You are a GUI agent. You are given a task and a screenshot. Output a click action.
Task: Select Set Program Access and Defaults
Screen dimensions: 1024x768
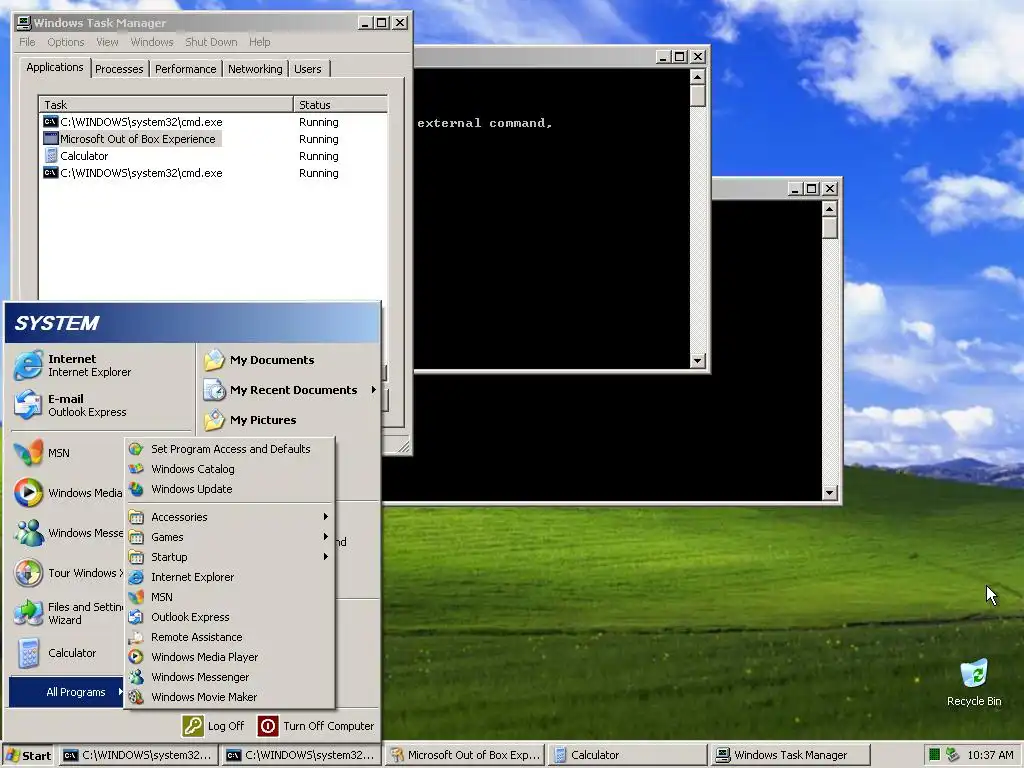click(230, 449)
